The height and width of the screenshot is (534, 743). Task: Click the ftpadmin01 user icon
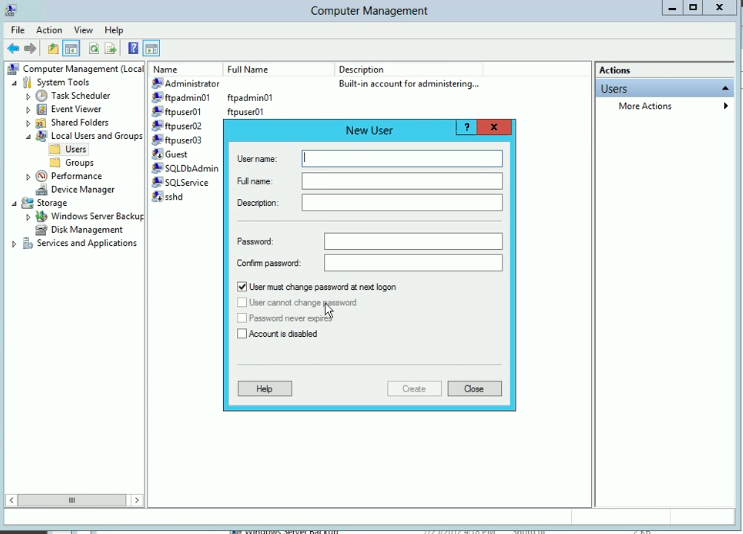tap(157, 98)
